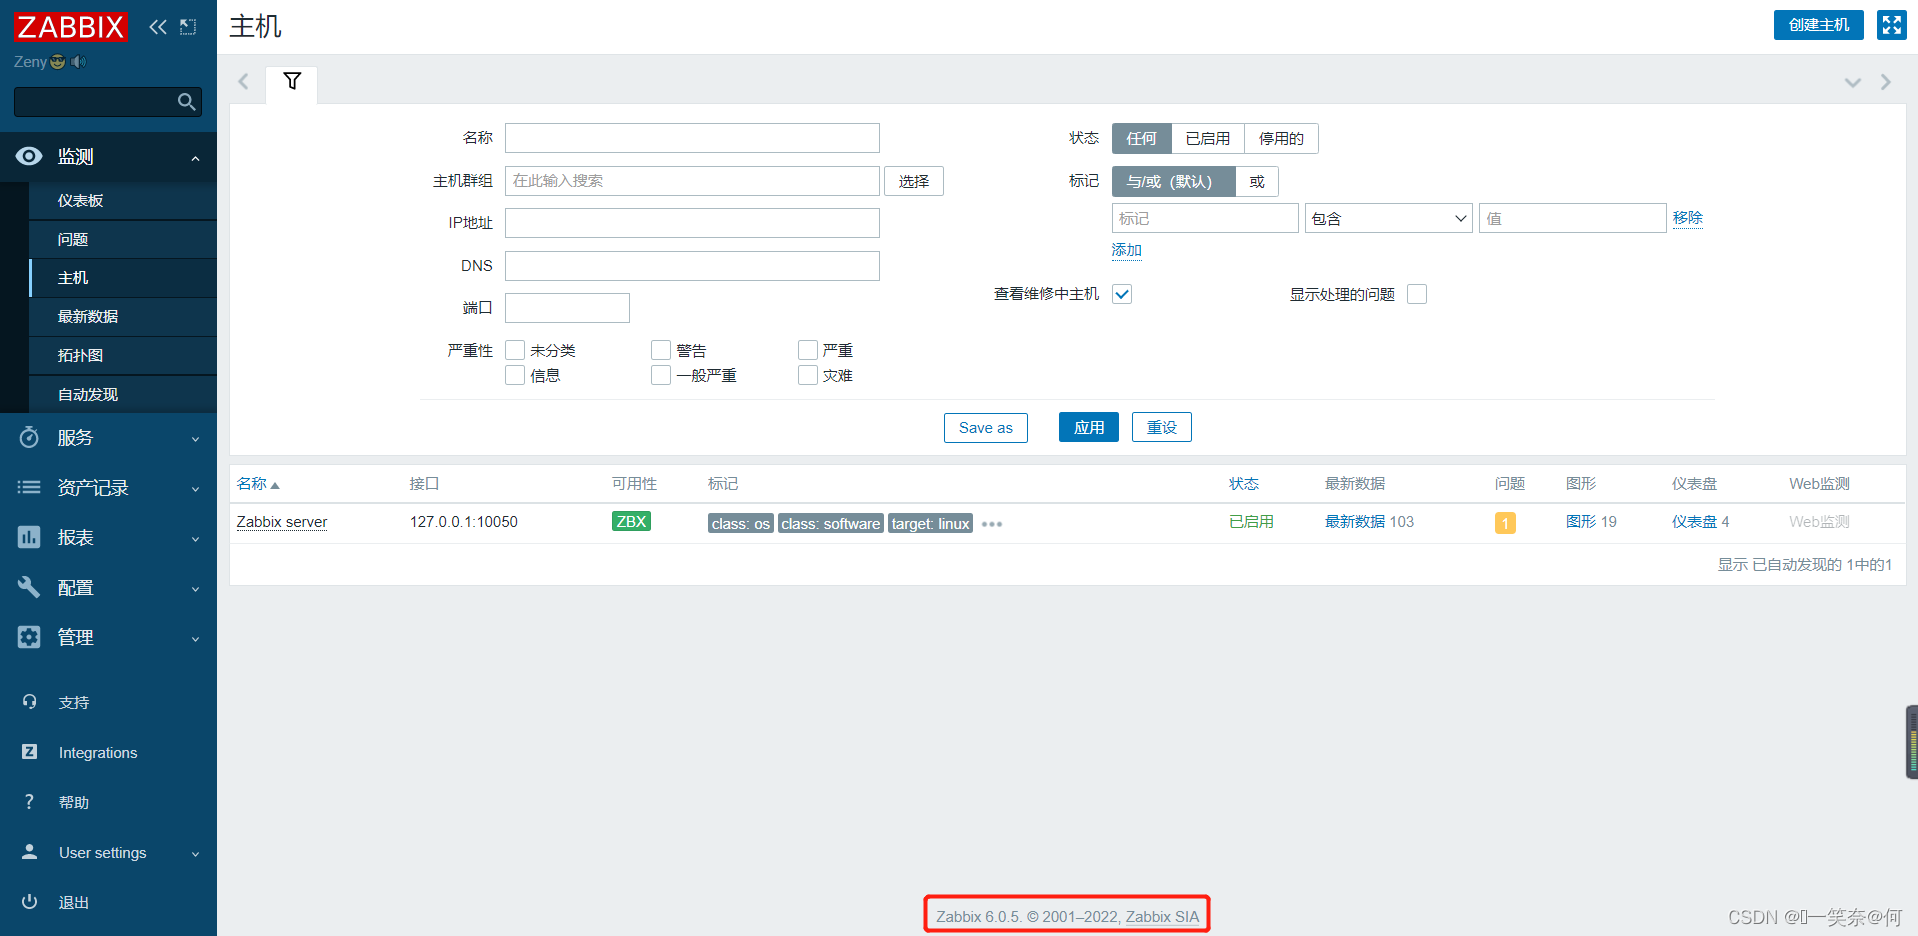
Task: Open 主机 in the sidebar
Action: pos(123,278)
